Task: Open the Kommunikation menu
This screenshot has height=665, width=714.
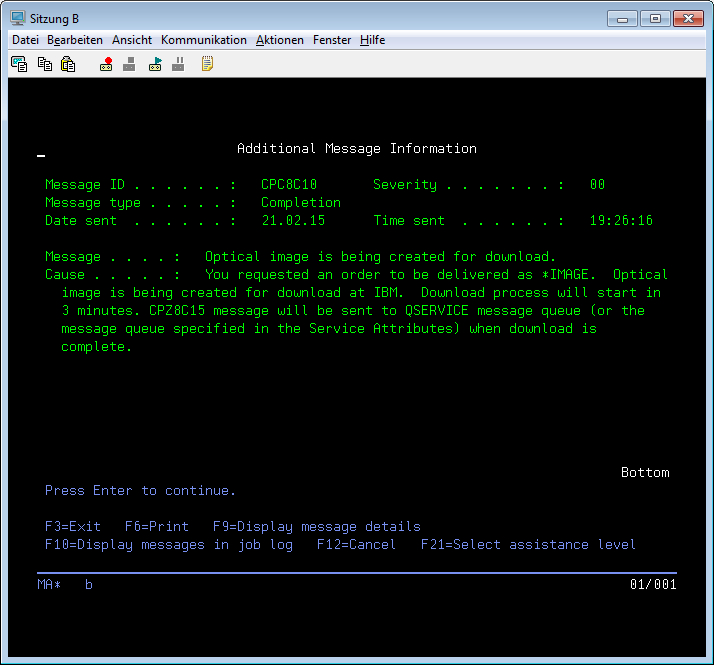Action: click(204, 40)
